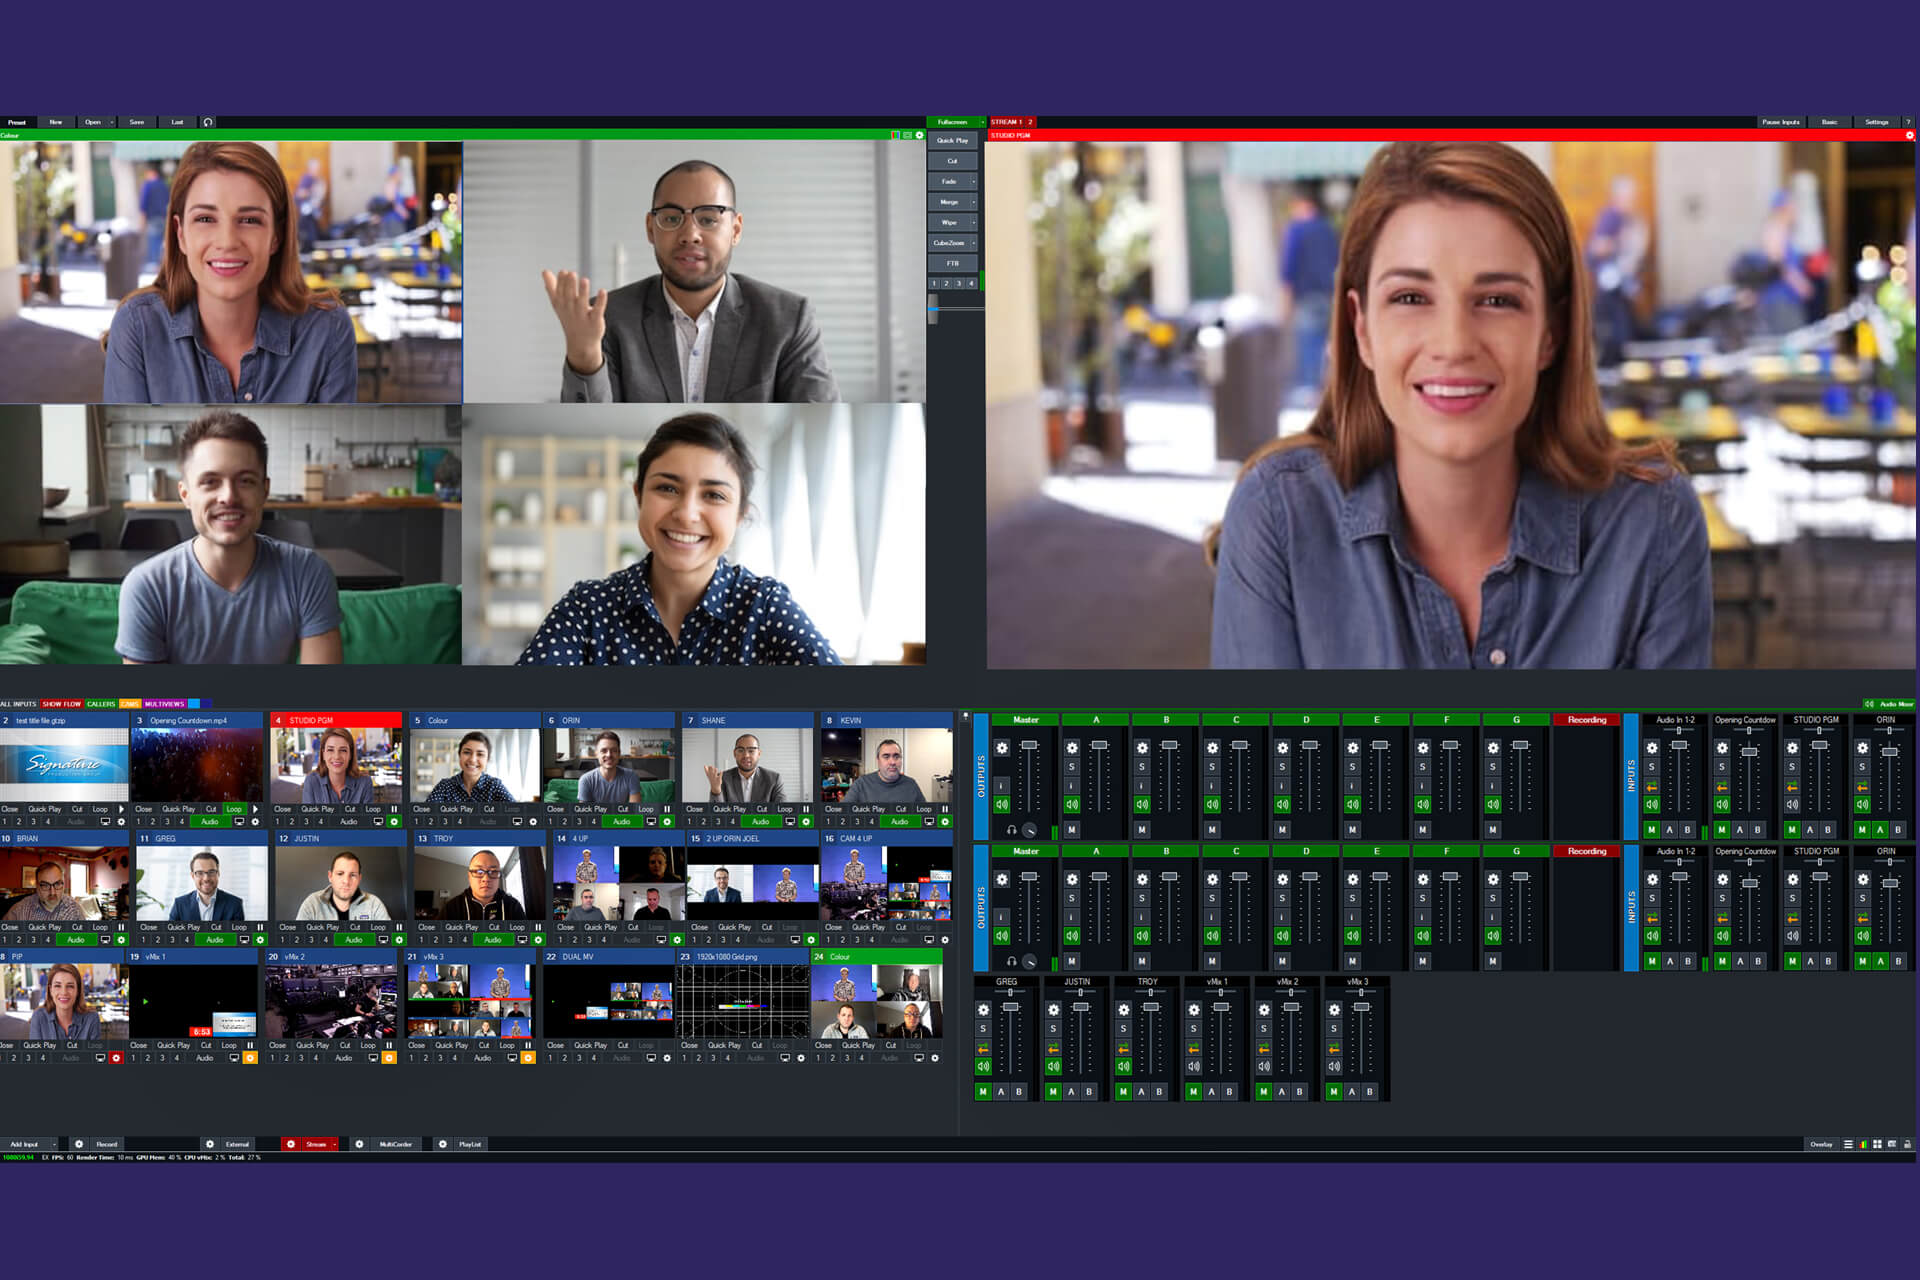Screen dimensions: 1920x1280
Task: Open the Merge transition dropdown arrow
Action: [x=974, y=202]
